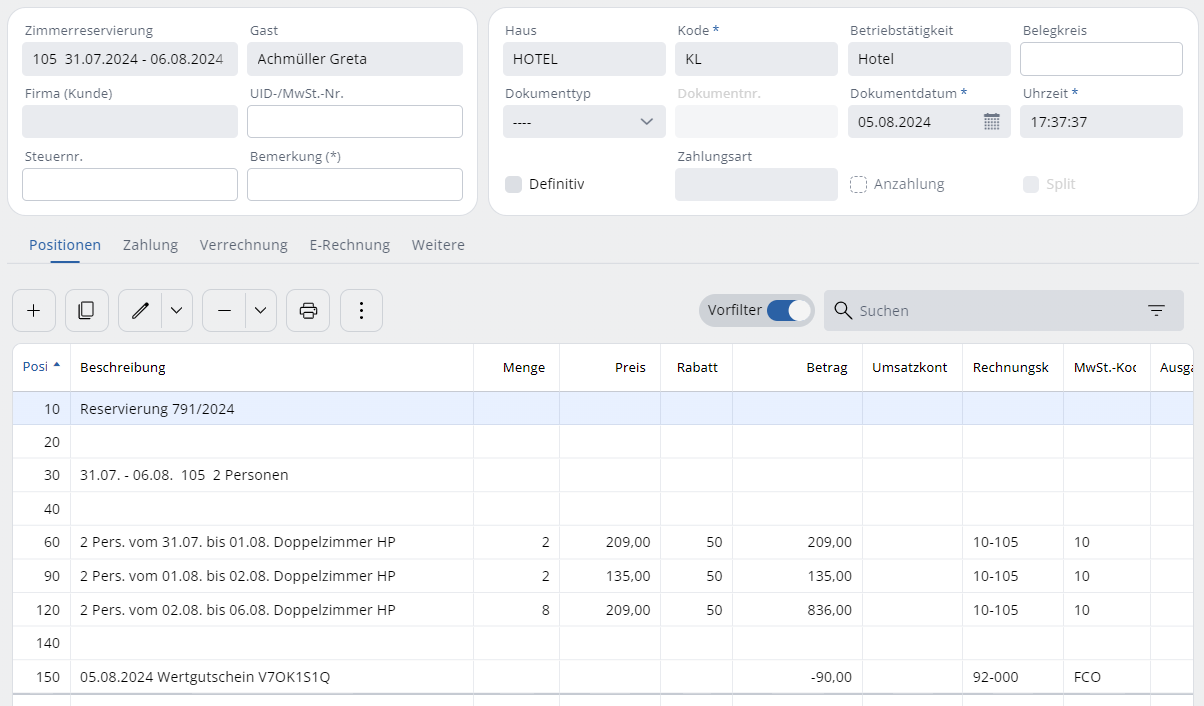Open dropdown arrow next to pencil edit
This screenshot has width=1204, height=706.
[176, 311]
